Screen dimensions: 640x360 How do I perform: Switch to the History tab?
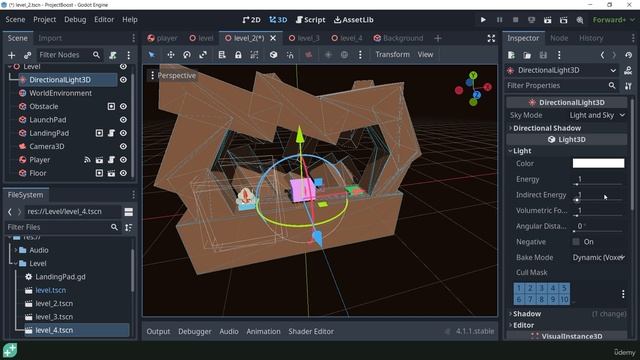(591, 38)
